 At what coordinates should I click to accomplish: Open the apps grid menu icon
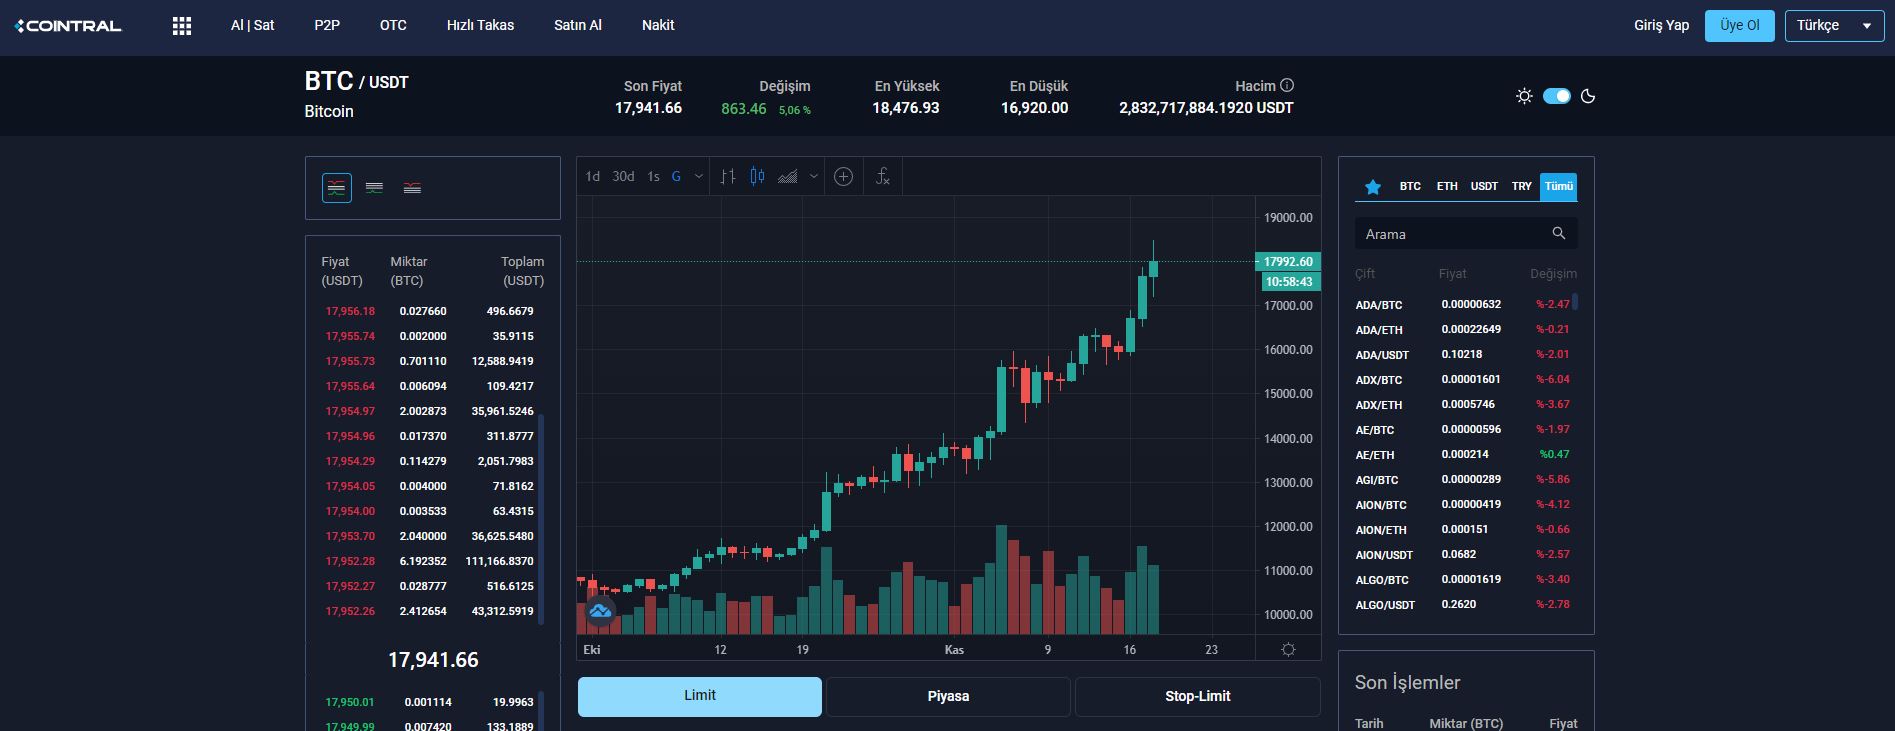182,26
